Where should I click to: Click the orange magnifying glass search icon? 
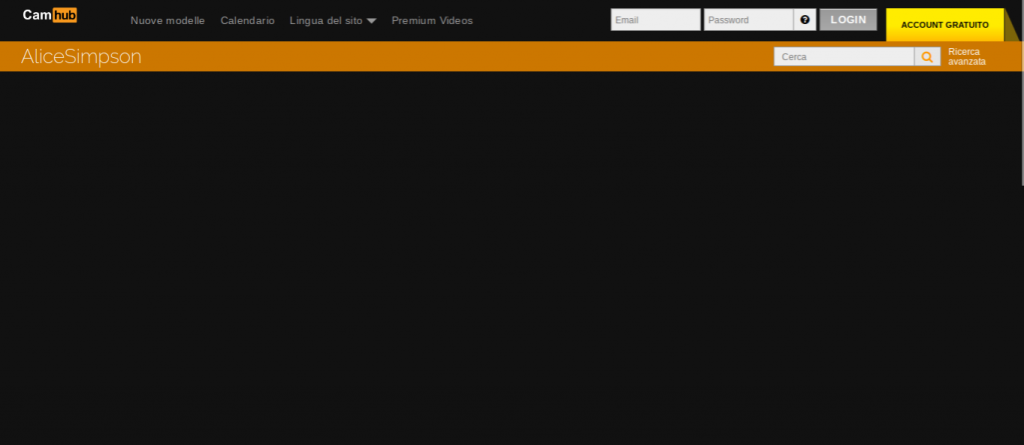pos(927,57)
